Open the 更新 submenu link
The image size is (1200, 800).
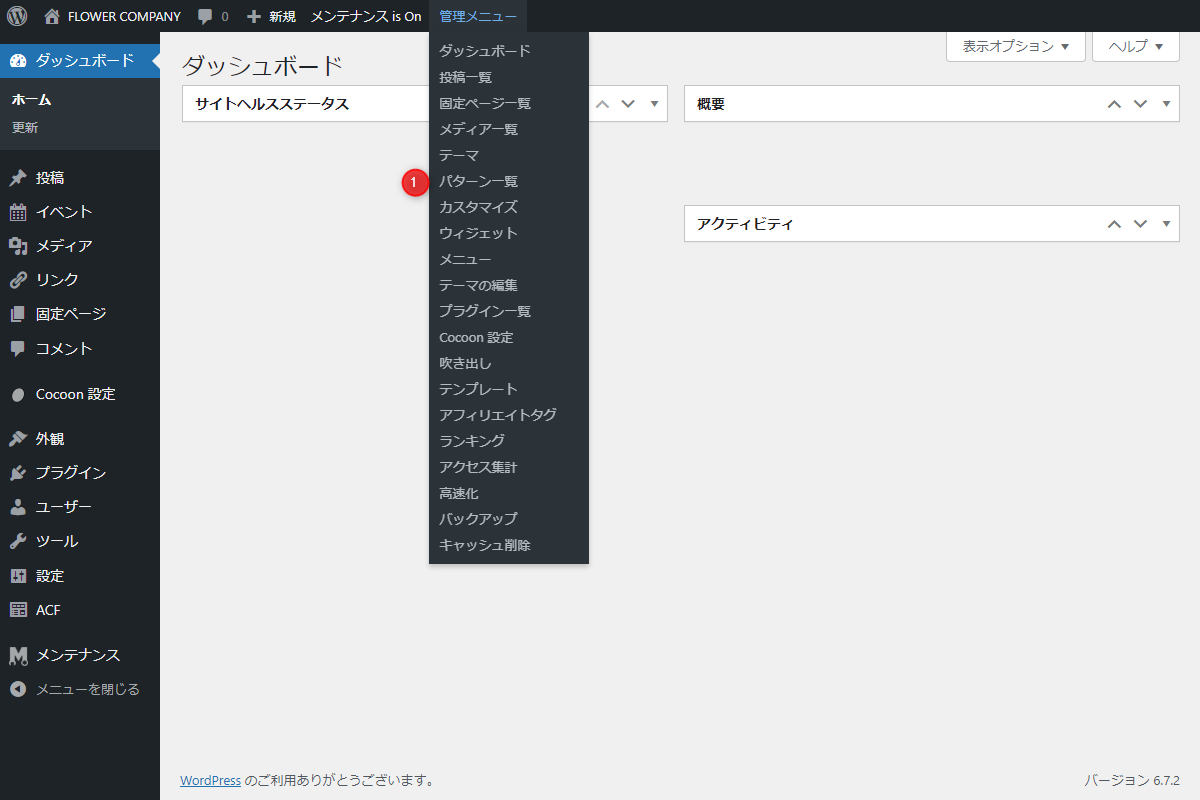[25, 128]
